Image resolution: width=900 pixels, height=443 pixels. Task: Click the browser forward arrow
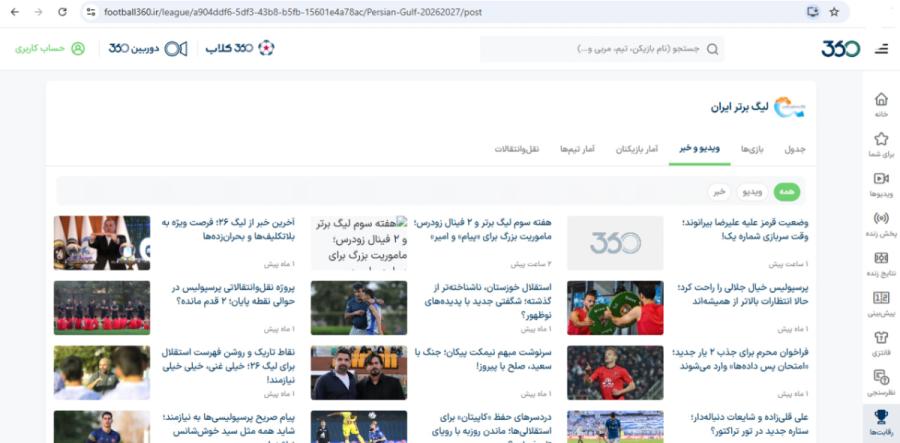[38, 12]
